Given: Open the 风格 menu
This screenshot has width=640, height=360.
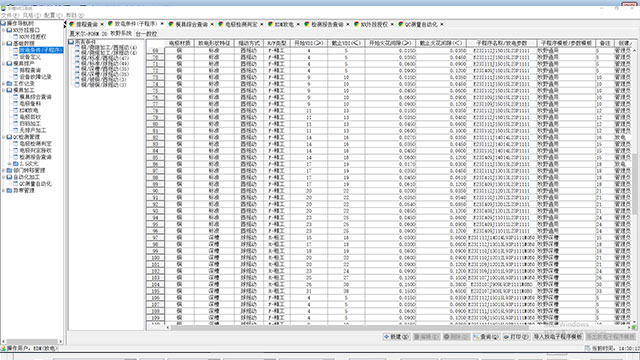Looking at the screenshot, I should tap(31, 15).
